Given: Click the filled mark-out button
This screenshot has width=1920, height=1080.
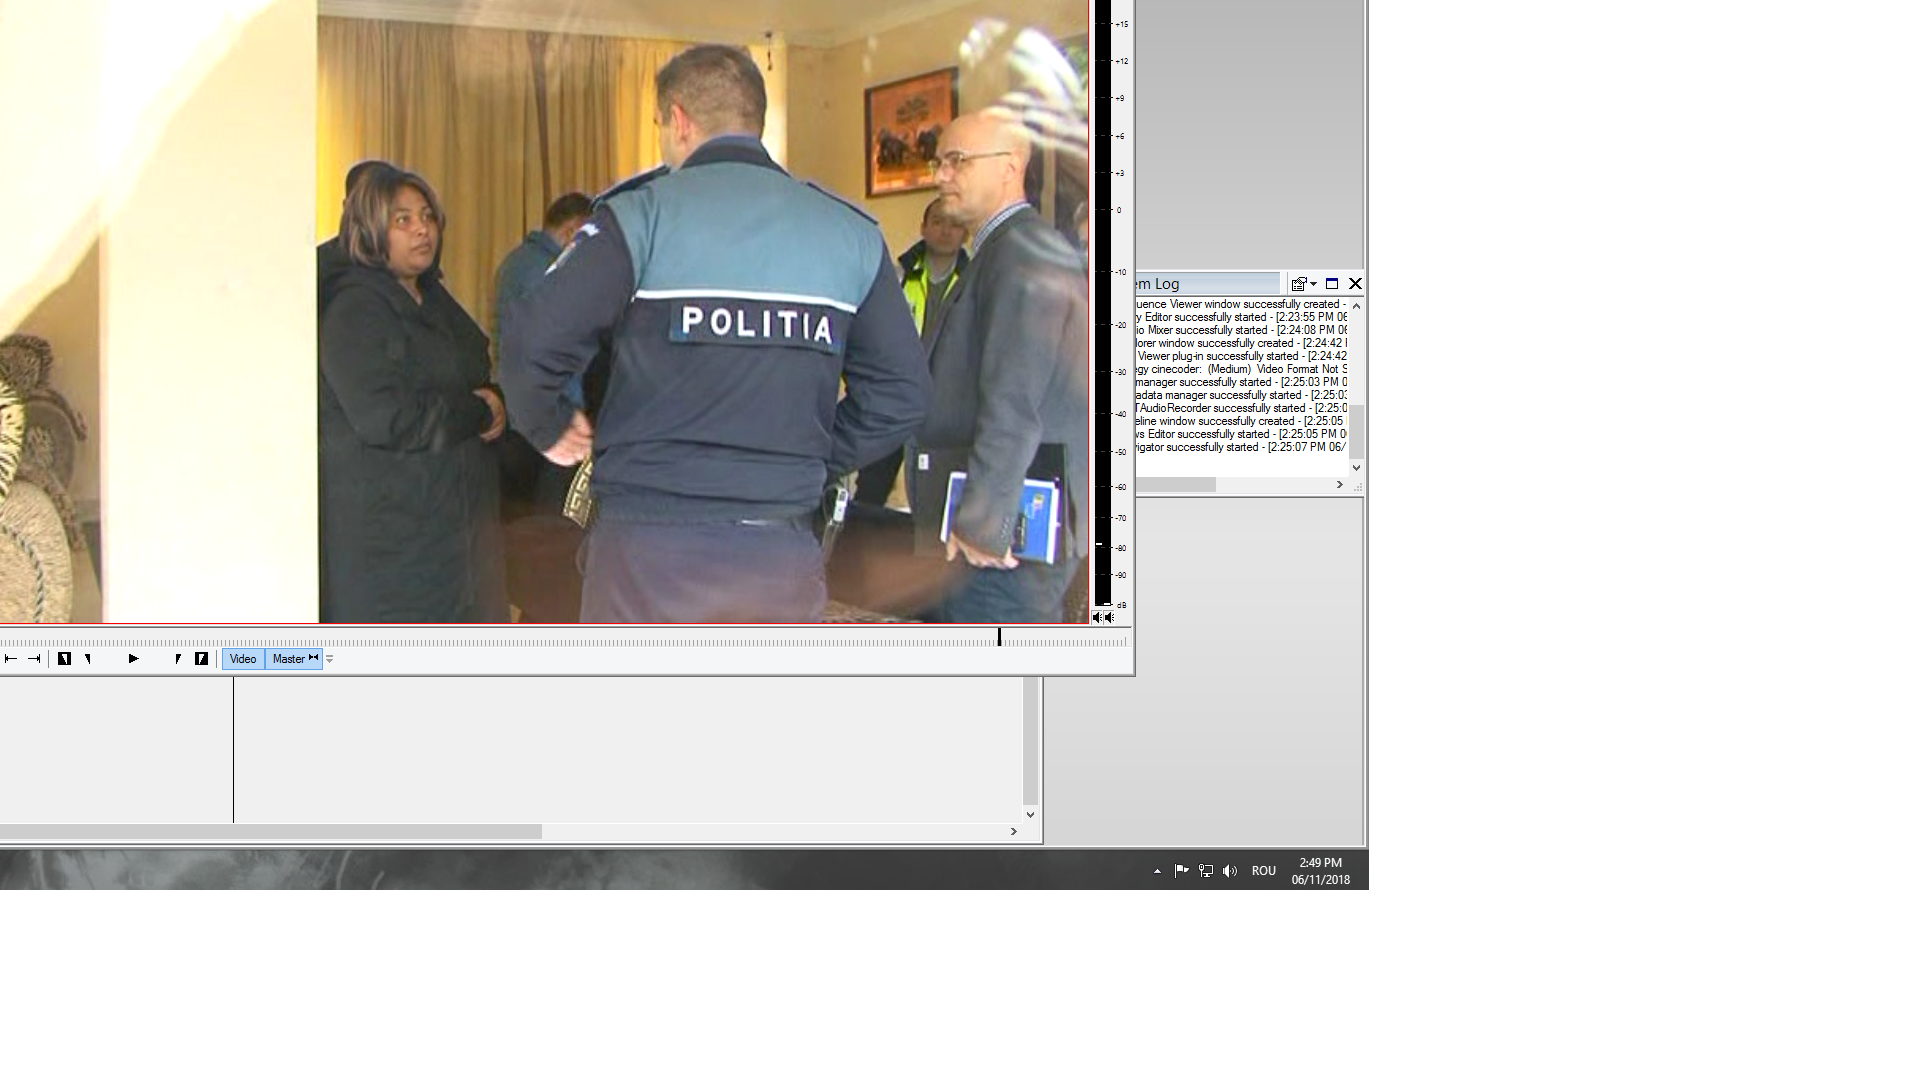Looking at the screenshot, I should [201, 659].
